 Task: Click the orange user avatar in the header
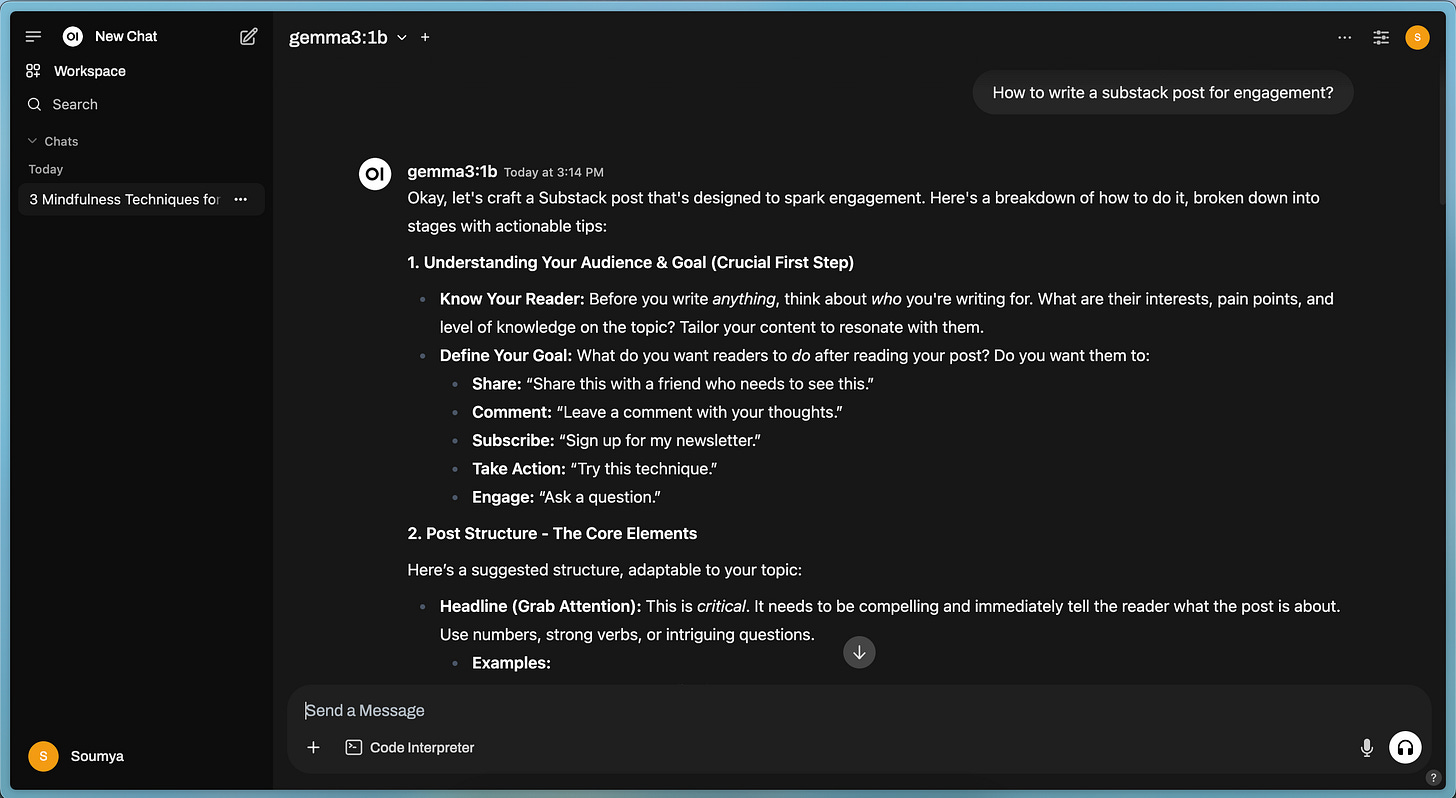(1417, 37)
